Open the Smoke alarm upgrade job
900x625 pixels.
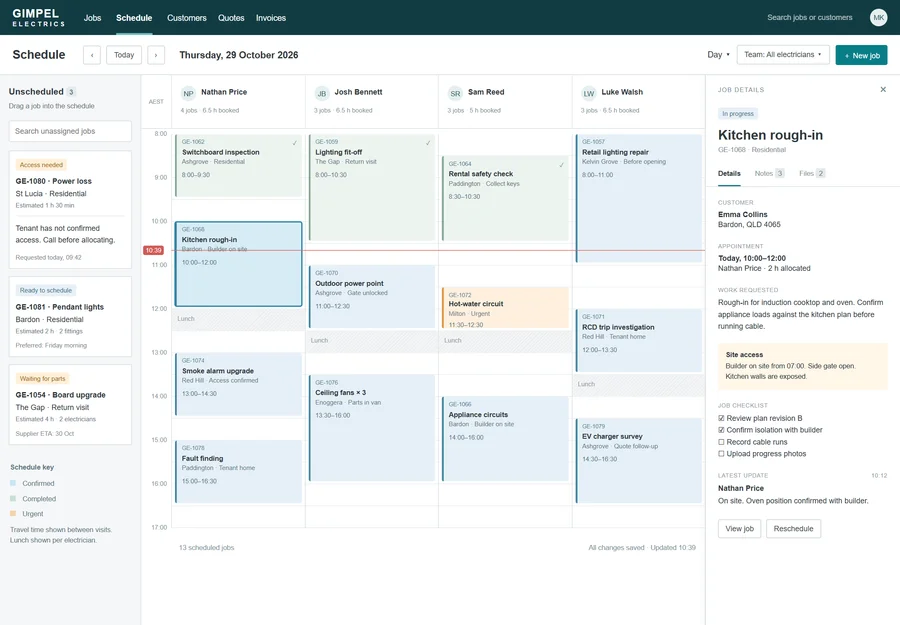238,384
